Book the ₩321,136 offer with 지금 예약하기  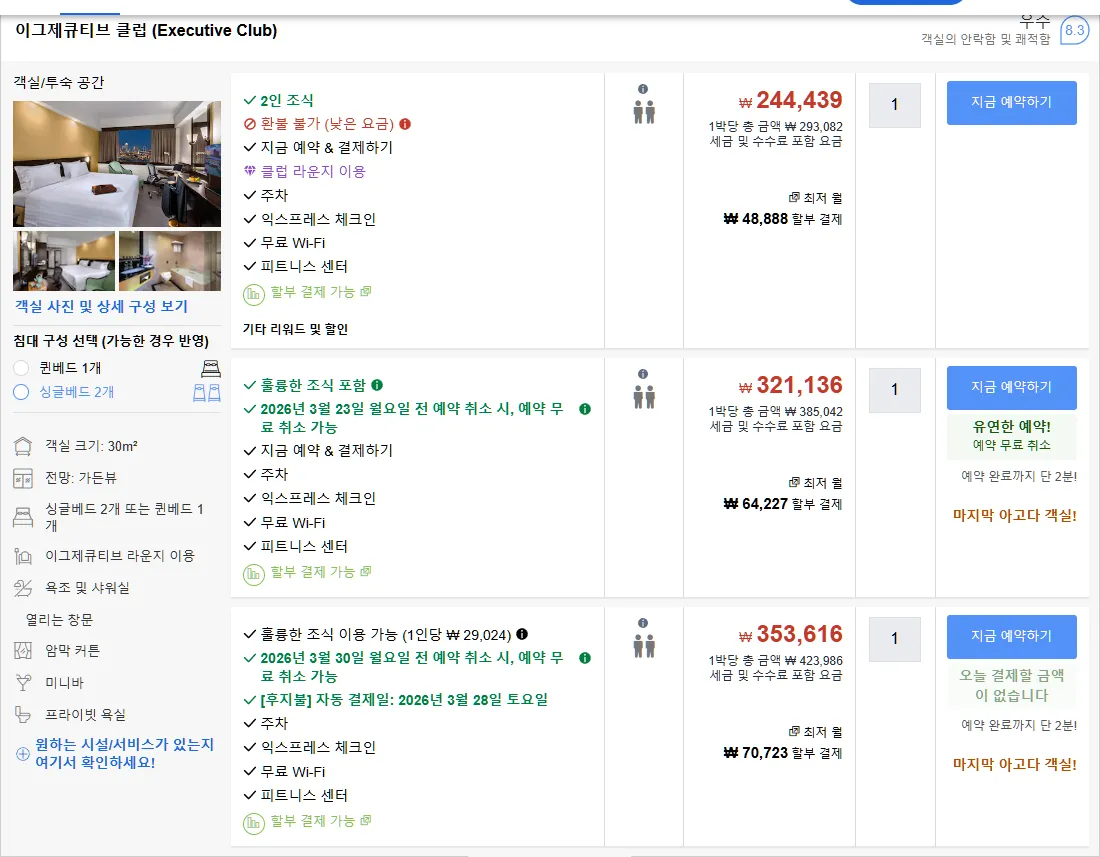(1012, 388)
